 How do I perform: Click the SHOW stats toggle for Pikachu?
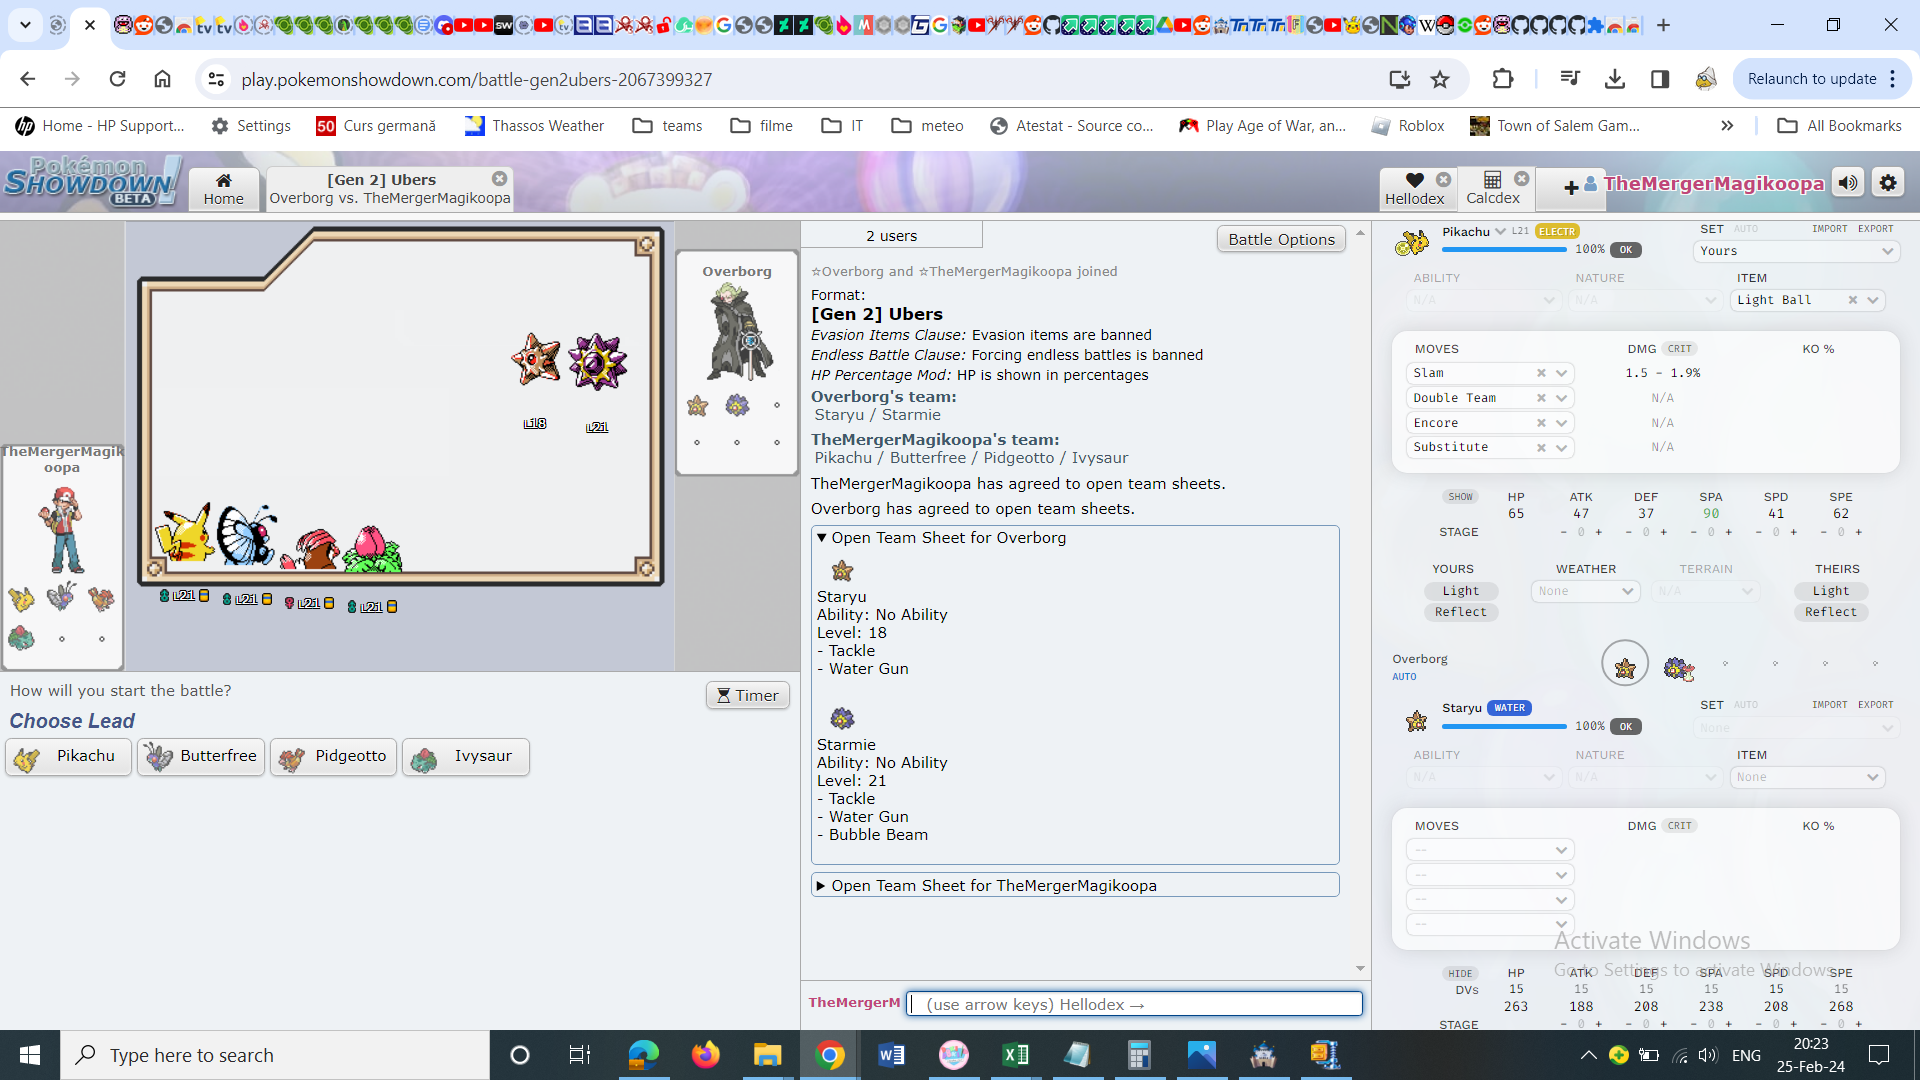[1460, 497]
